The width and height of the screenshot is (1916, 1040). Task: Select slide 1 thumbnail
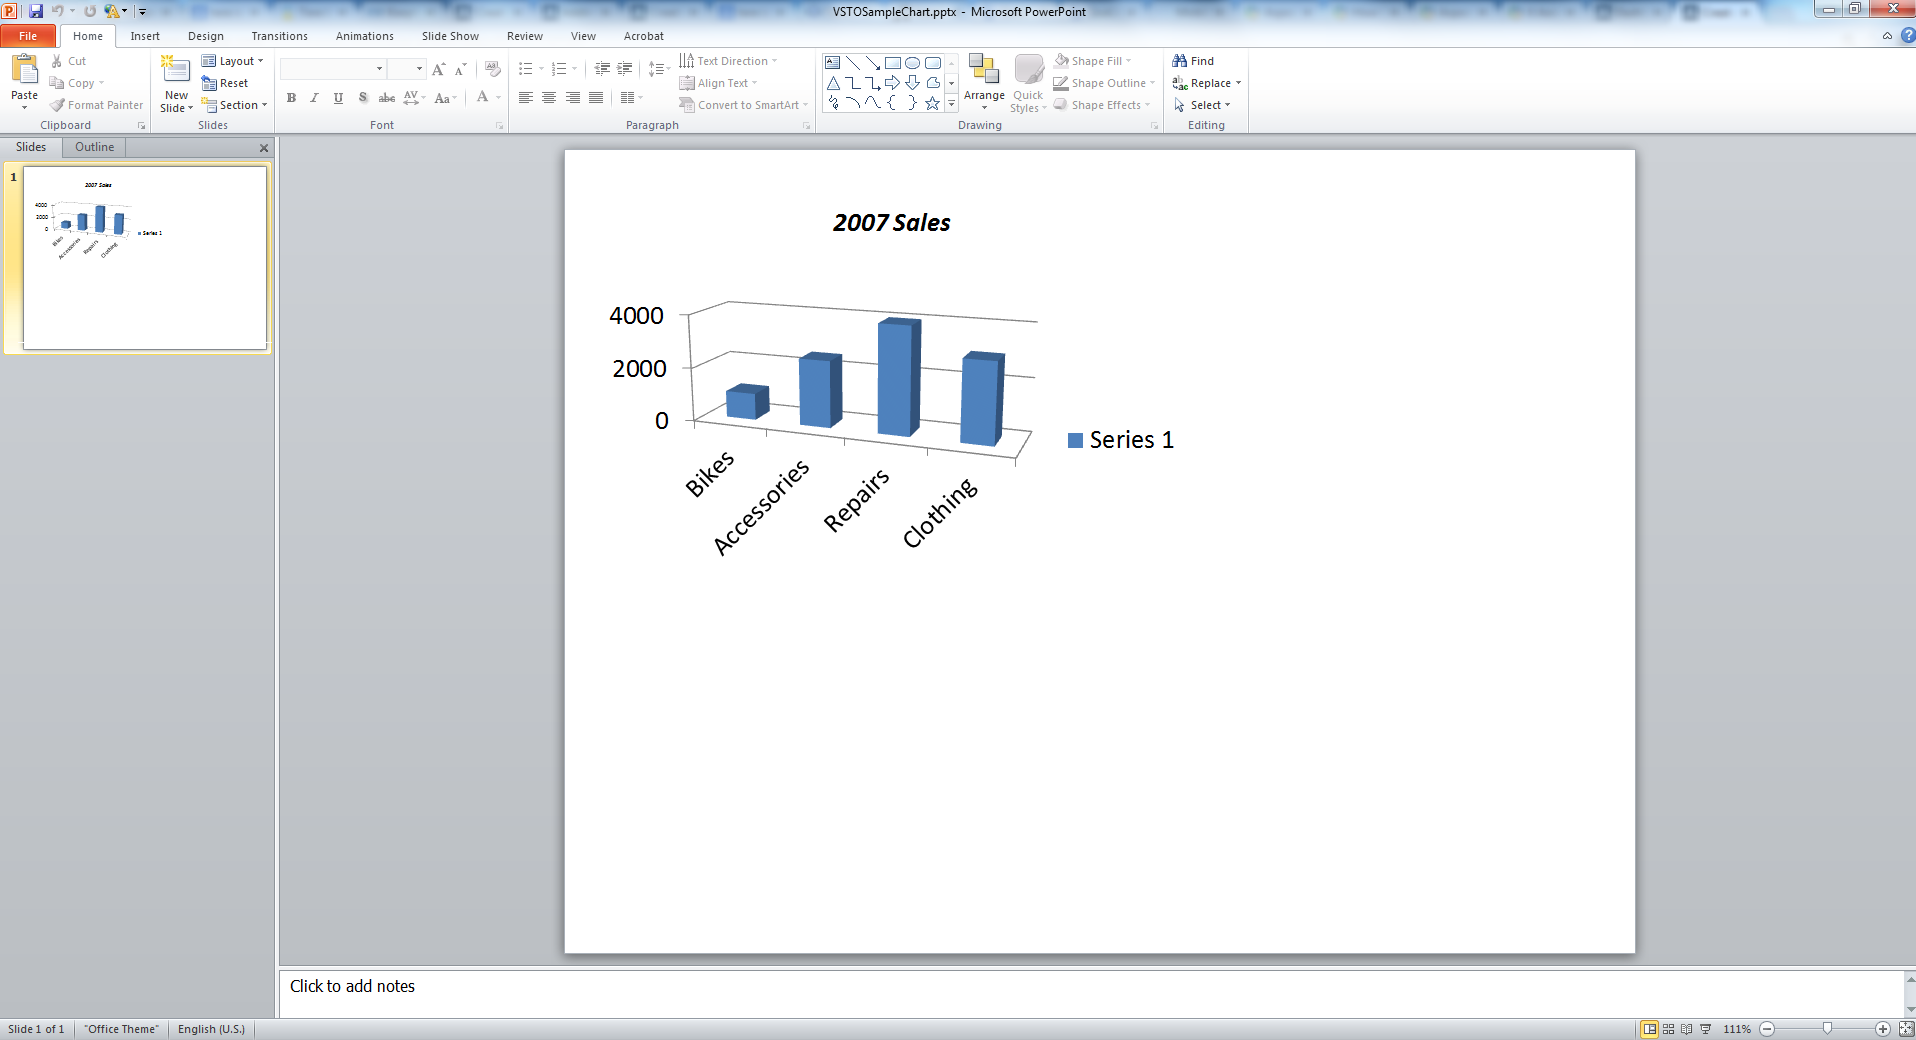[x=145, y=258]
